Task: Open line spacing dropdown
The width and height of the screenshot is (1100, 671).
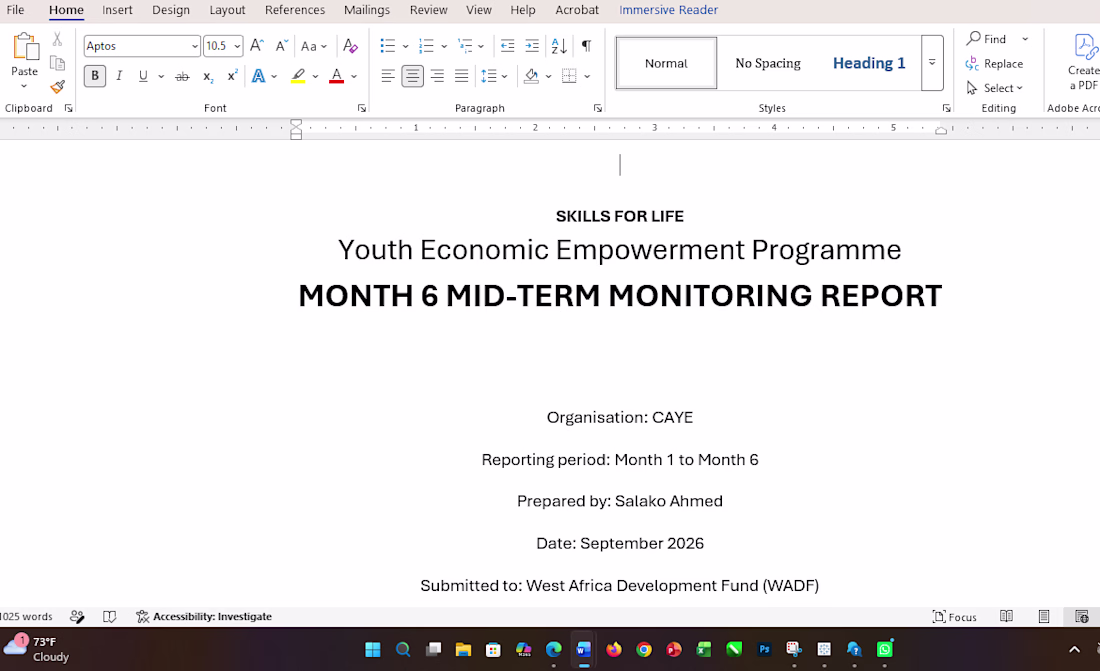Action: [504, 76]
